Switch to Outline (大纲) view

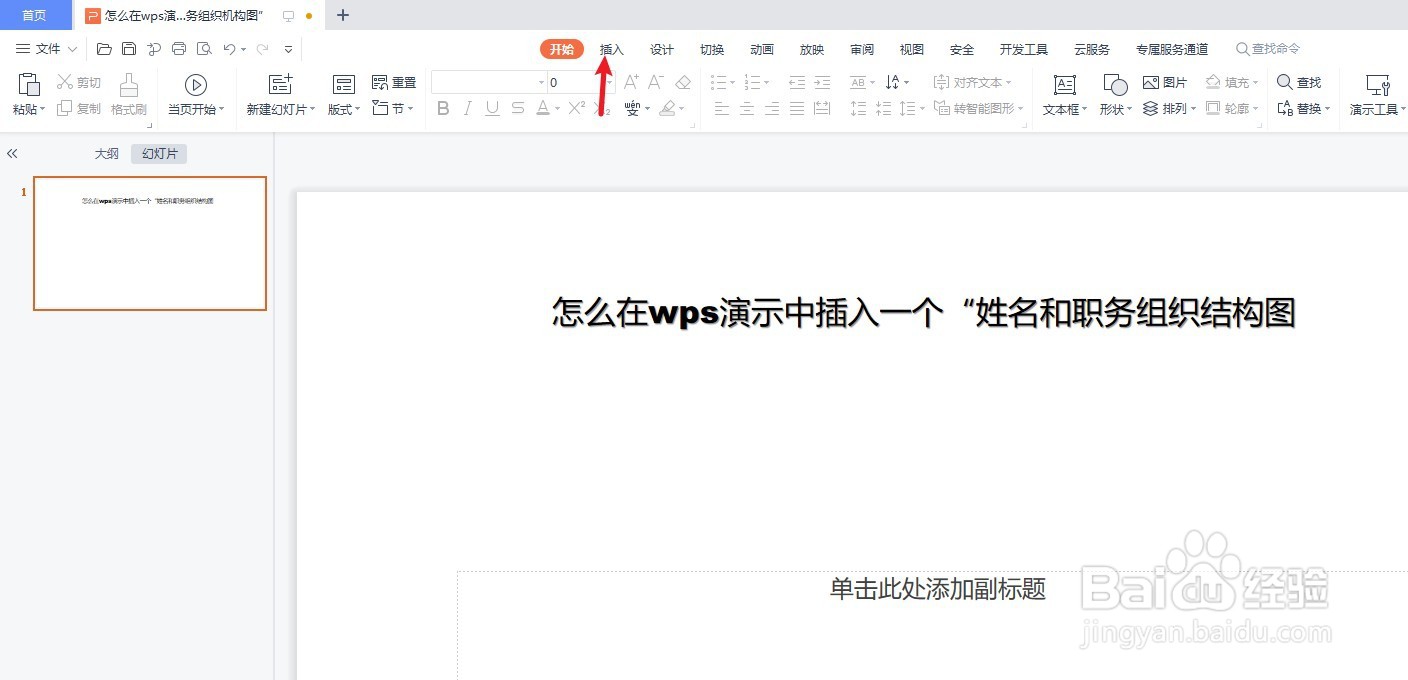(106, 154)
